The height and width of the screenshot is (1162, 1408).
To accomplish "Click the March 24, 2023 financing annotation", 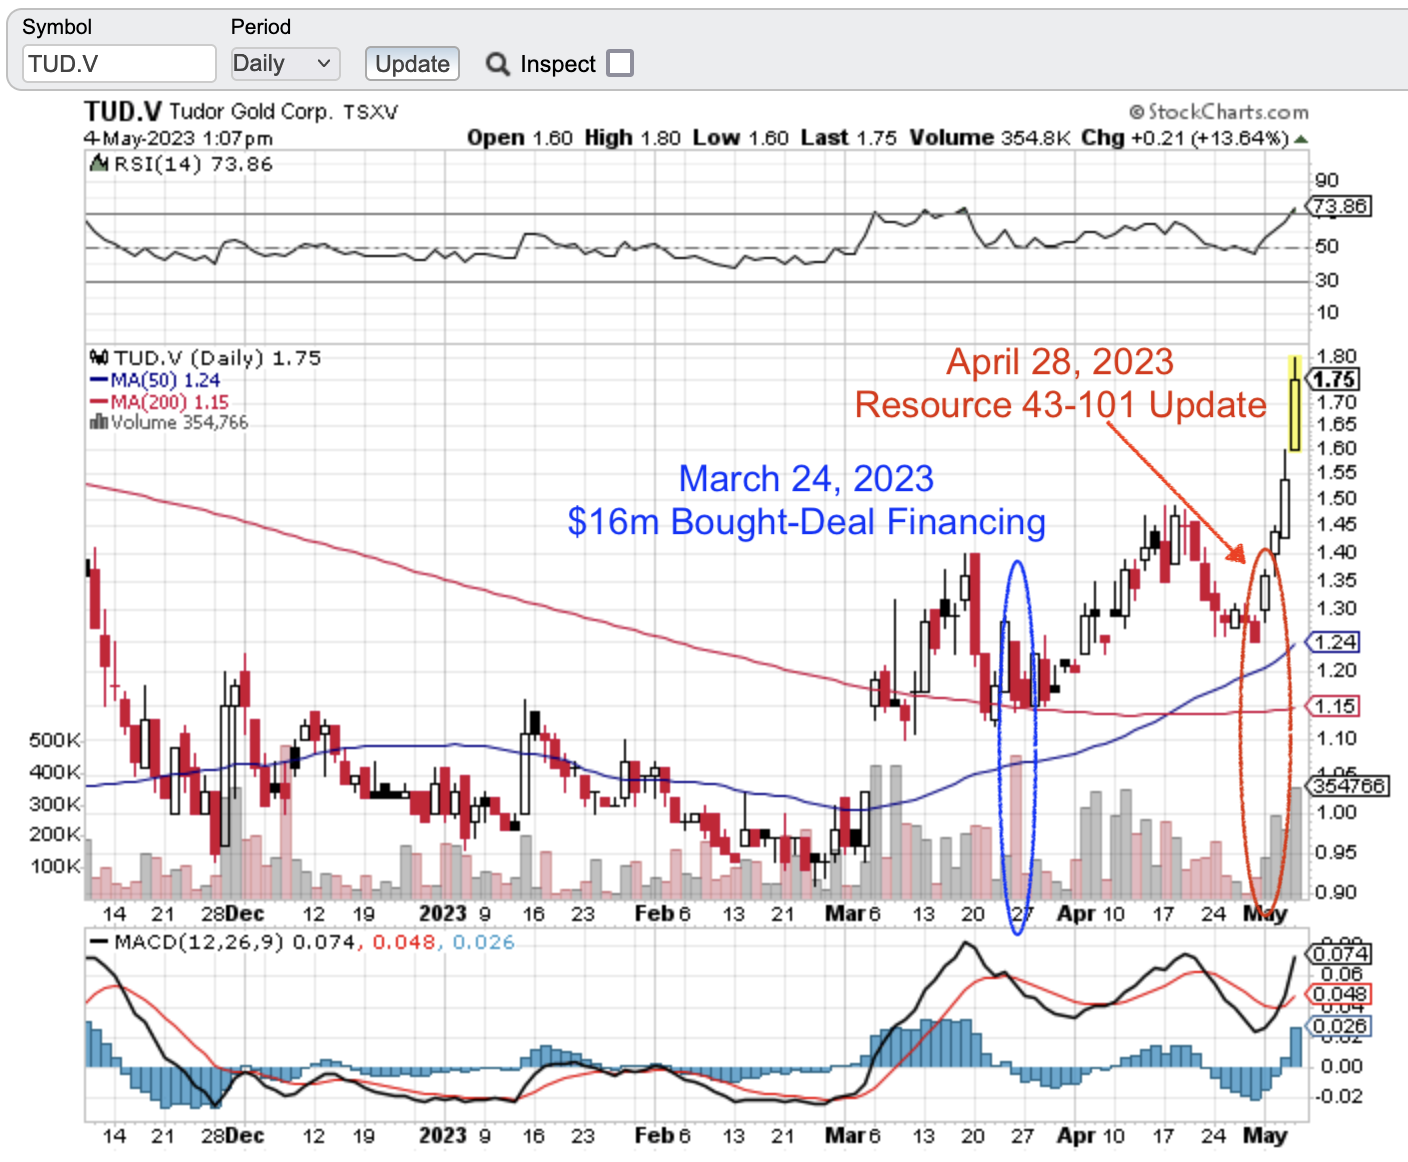I will pyautogui.click(x=806, y=500).
